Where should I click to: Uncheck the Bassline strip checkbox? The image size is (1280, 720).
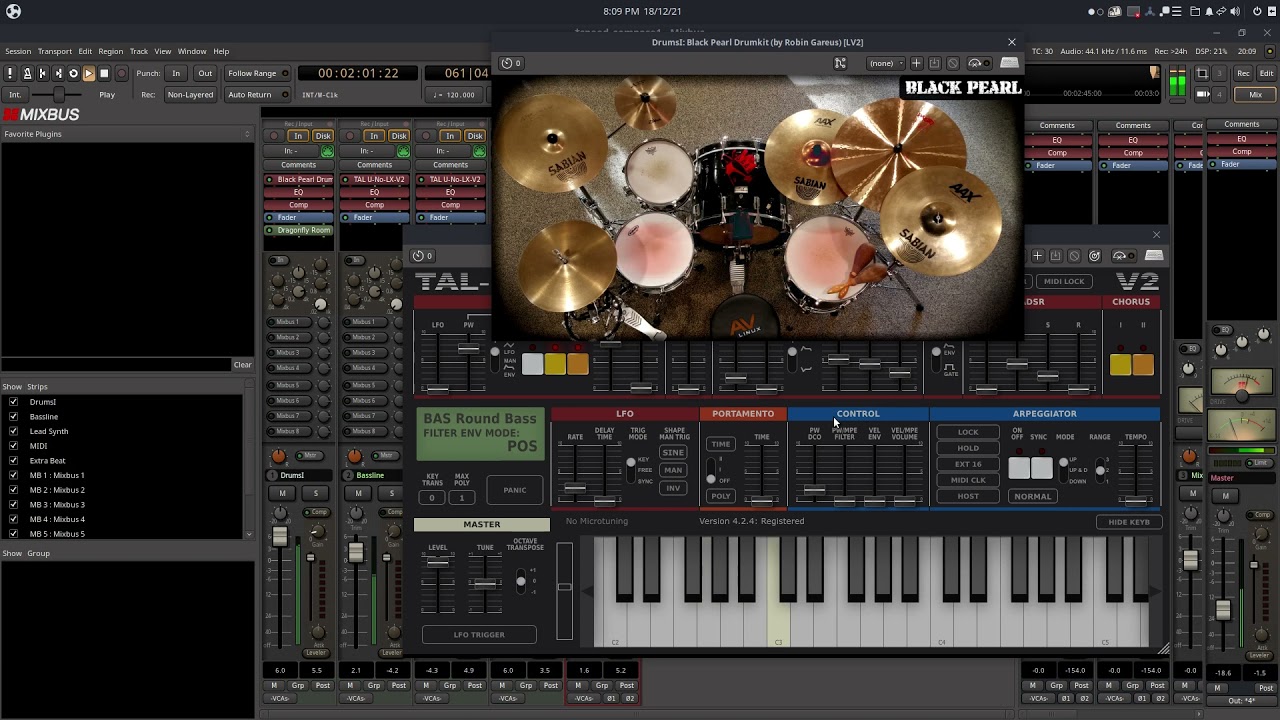13,416
